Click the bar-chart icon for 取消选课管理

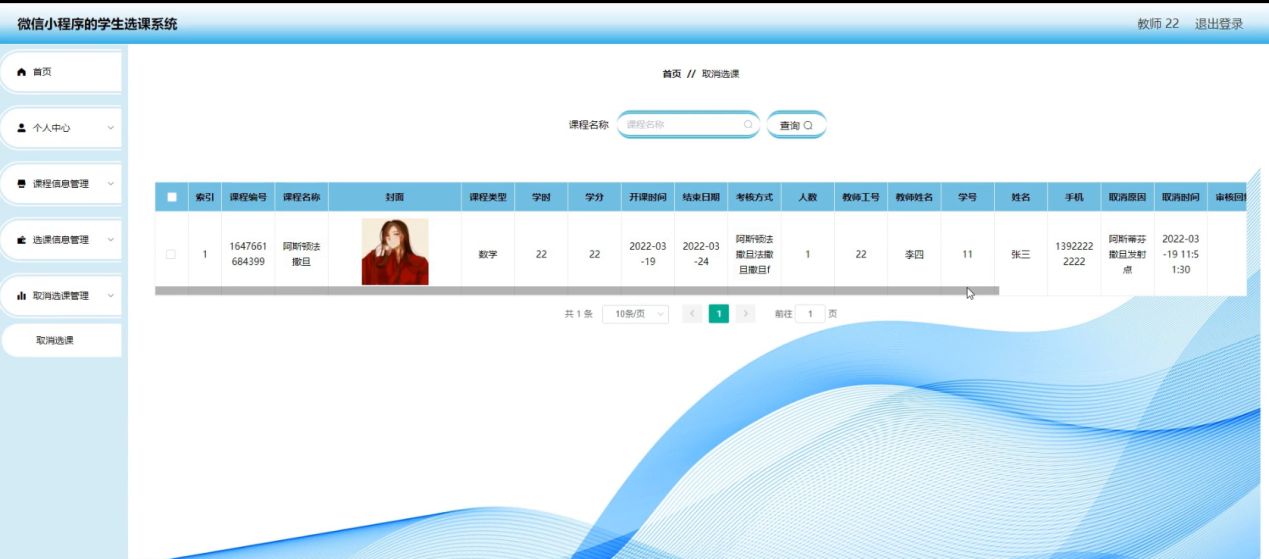21,296
